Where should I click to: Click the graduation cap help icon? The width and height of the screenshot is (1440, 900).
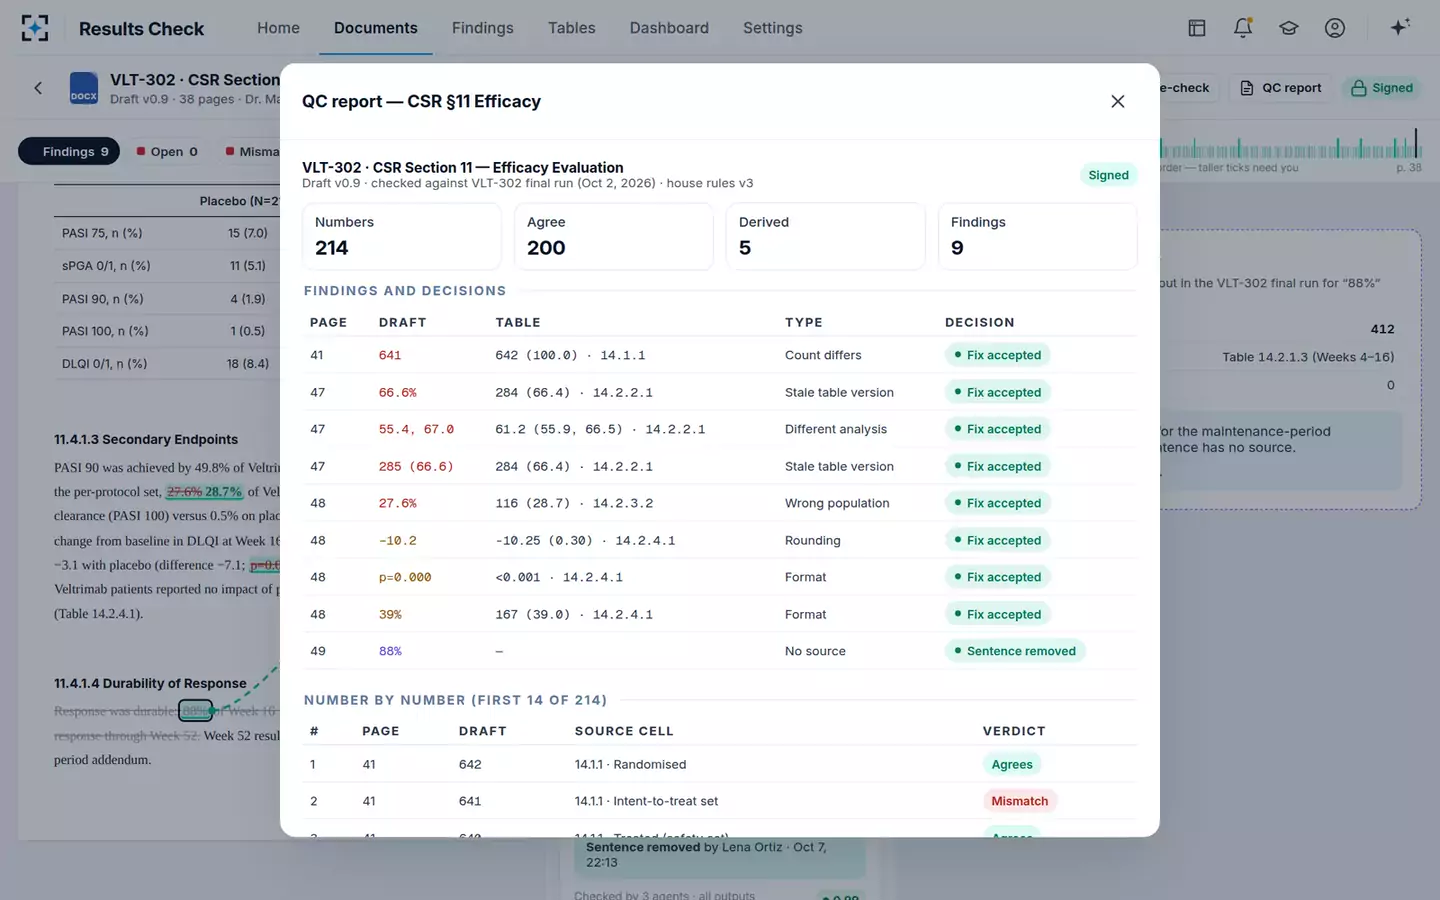point(1289,28)
